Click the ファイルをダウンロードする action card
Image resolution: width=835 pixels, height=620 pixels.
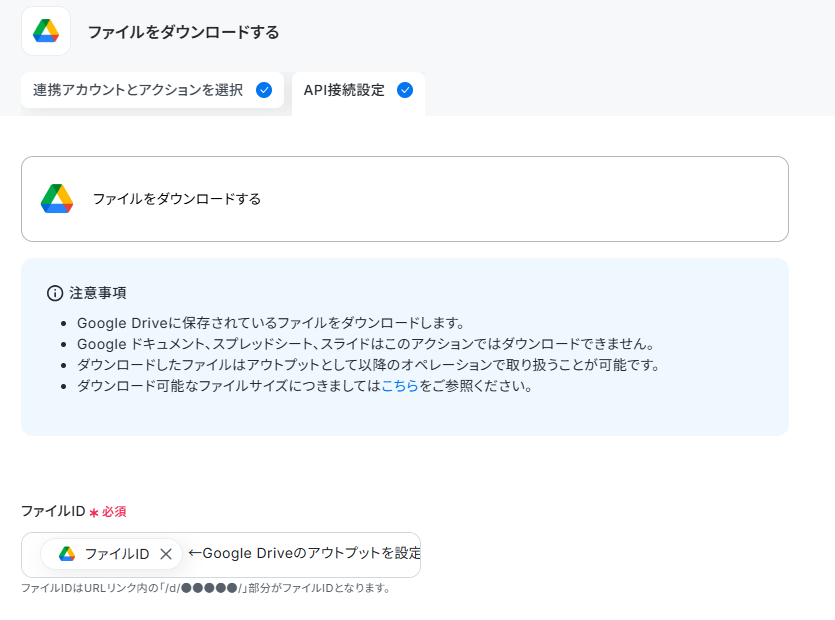[405, 199]
